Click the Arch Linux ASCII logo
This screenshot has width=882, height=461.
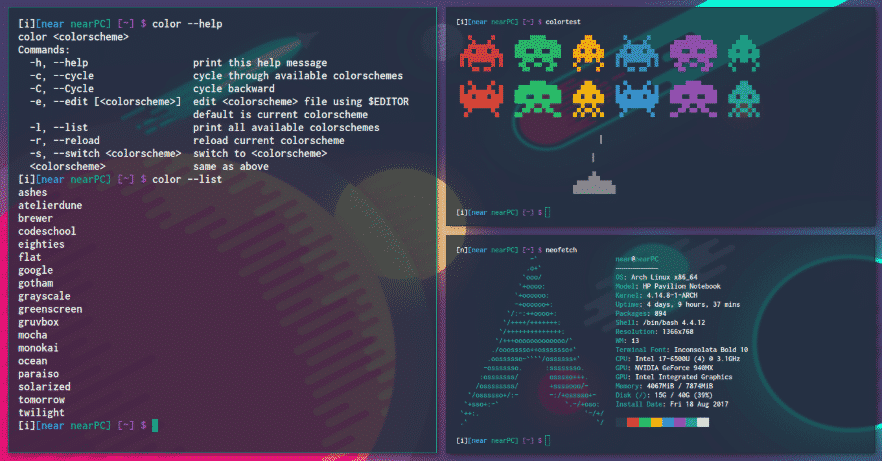[x=532, y=341]
